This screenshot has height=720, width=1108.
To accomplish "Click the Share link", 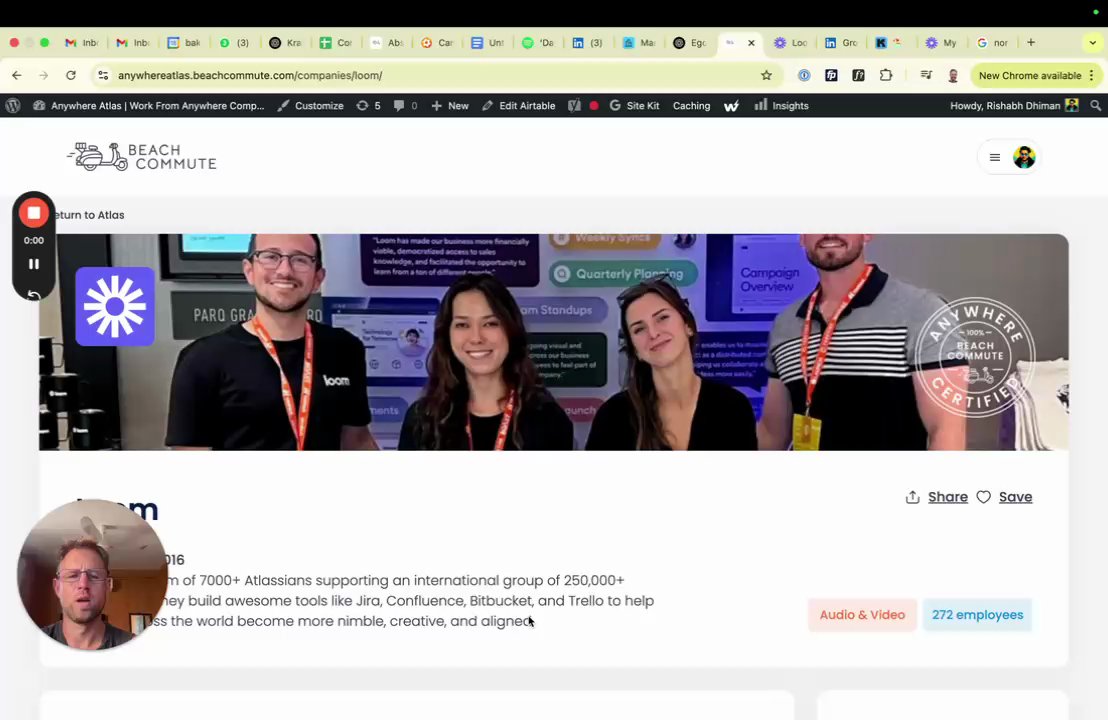I will 948,497.
